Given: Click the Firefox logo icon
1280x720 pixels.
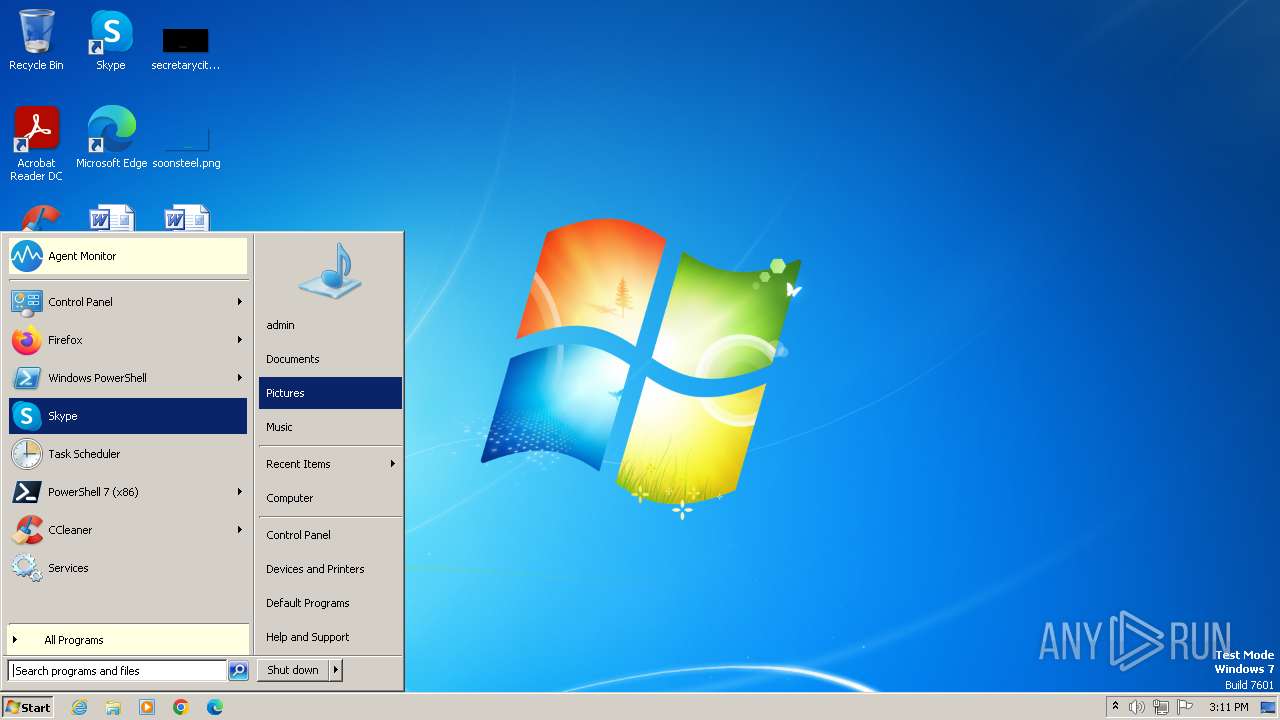Looking at the screenshot, I should click(27, 340).
